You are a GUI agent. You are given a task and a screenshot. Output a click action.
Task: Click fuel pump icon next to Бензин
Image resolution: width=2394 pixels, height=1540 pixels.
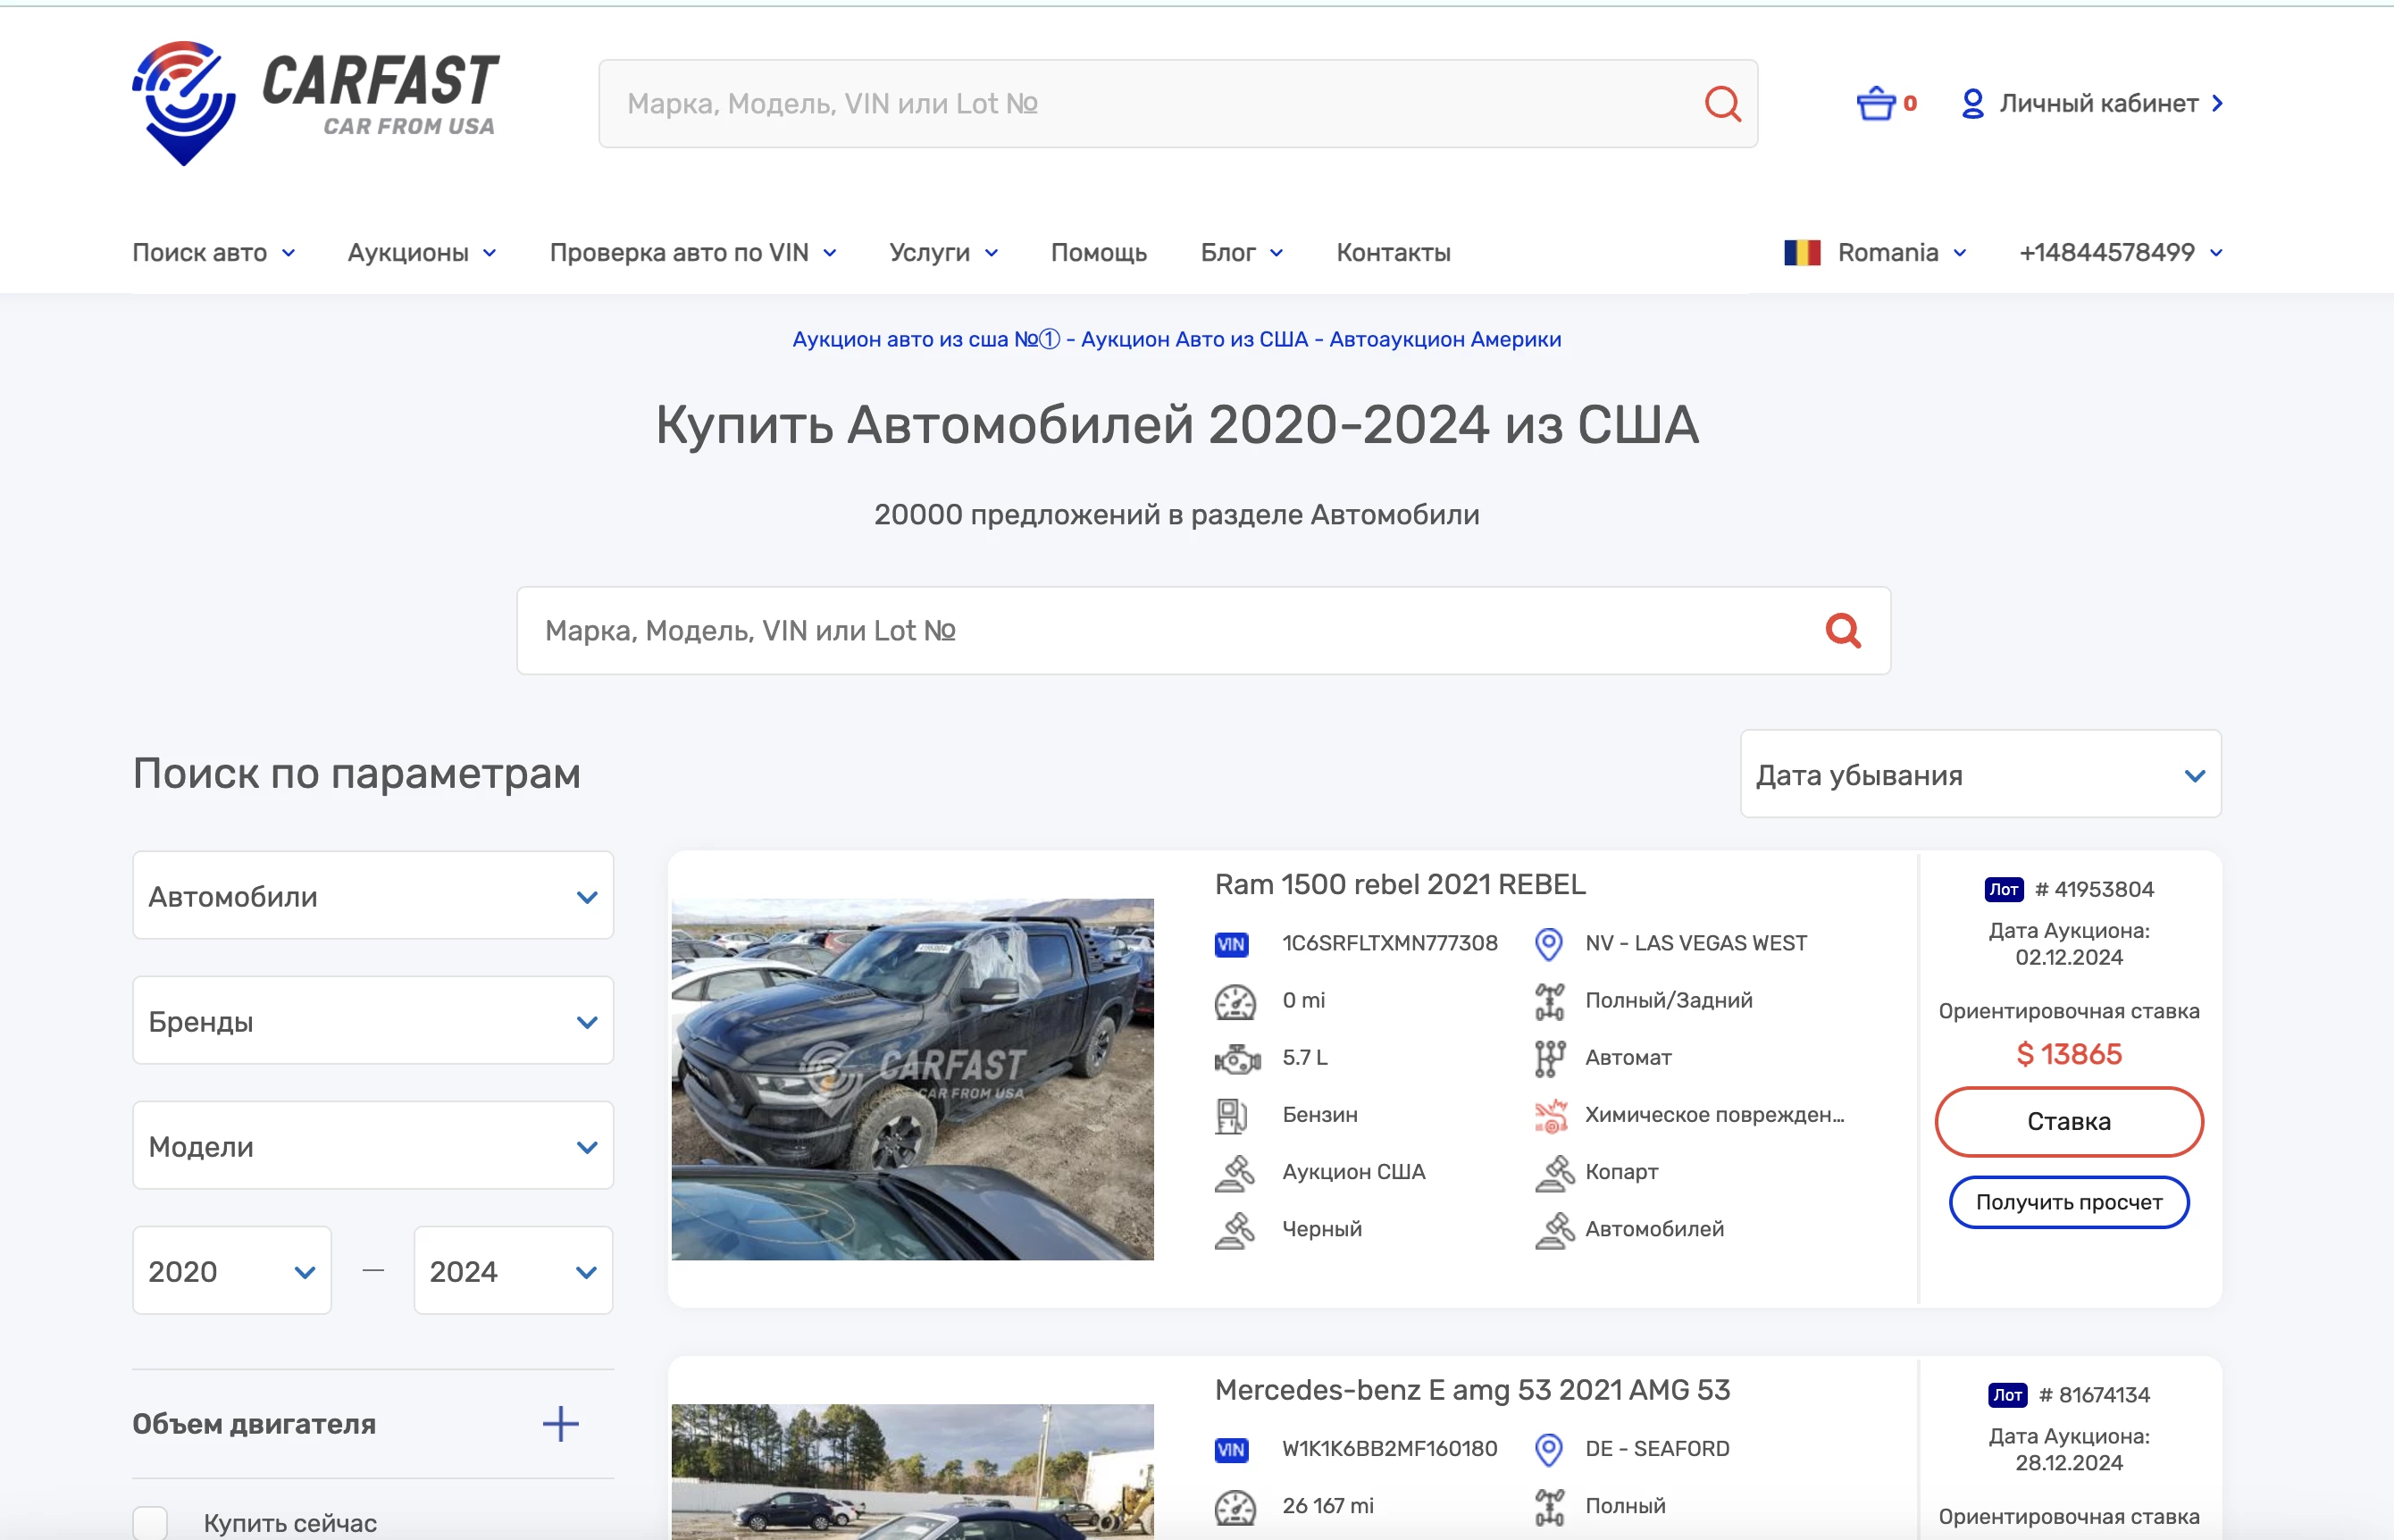coord(1231,1115)
